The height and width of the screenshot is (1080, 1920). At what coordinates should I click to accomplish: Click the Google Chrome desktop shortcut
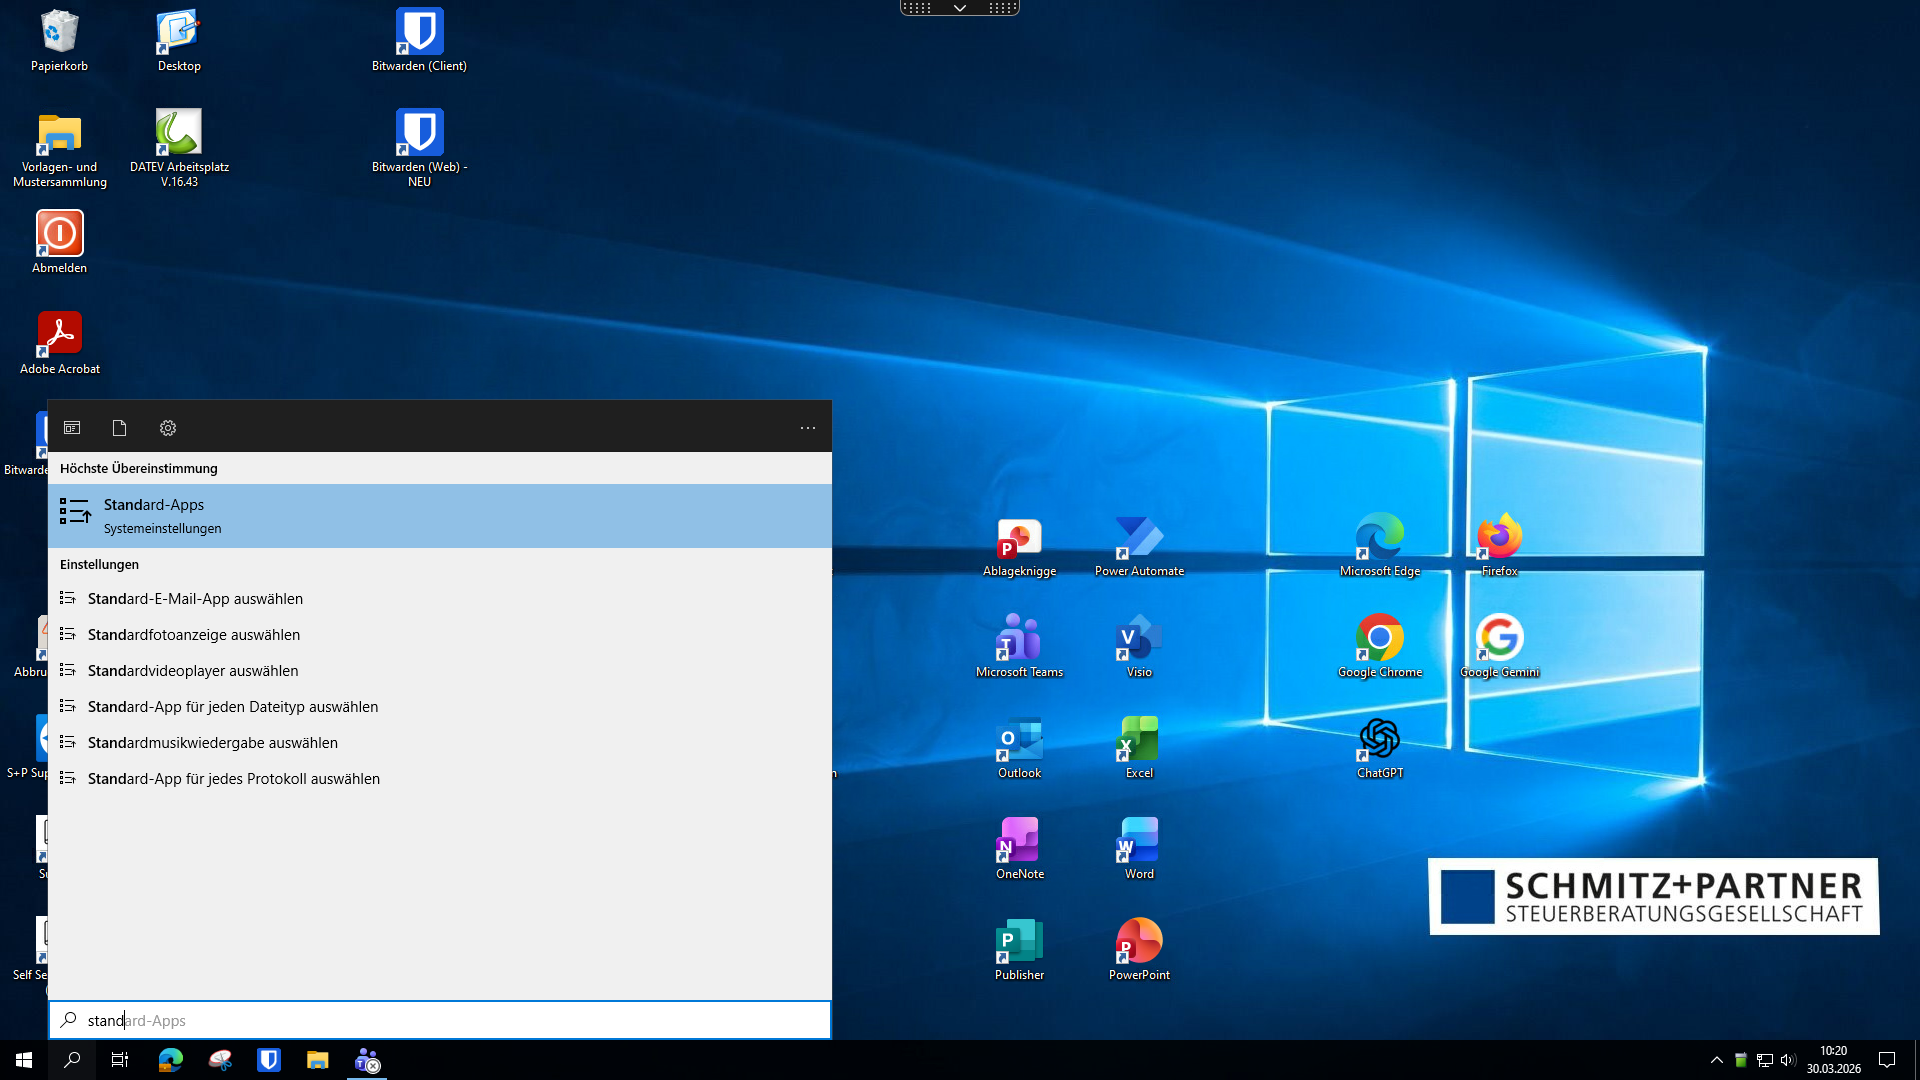click(x=1380, y=645)
